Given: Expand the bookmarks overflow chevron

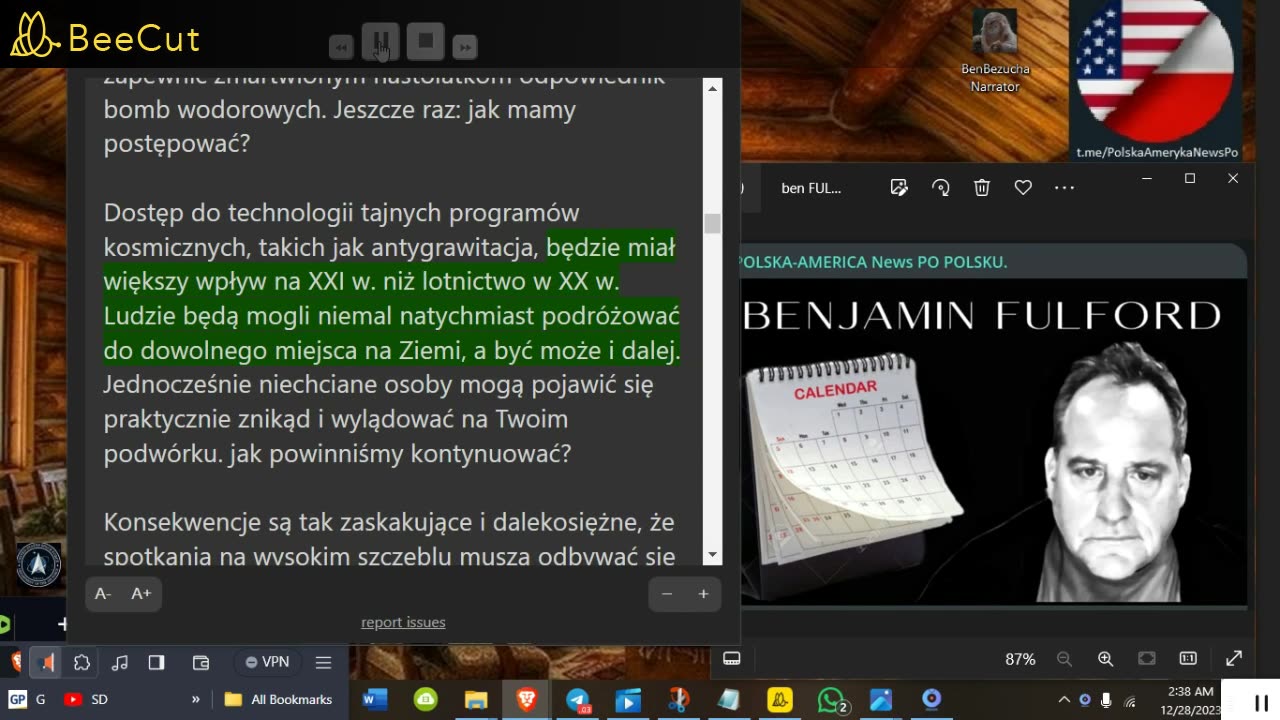Looking at the screenshot, I should [195, 699].
